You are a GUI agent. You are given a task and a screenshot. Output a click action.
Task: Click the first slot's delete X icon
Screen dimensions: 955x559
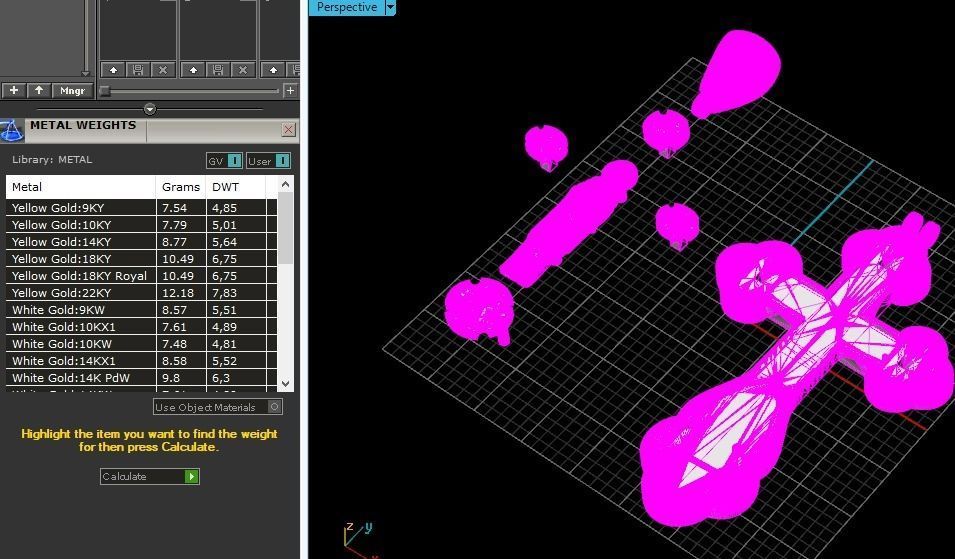coord(163,70)
